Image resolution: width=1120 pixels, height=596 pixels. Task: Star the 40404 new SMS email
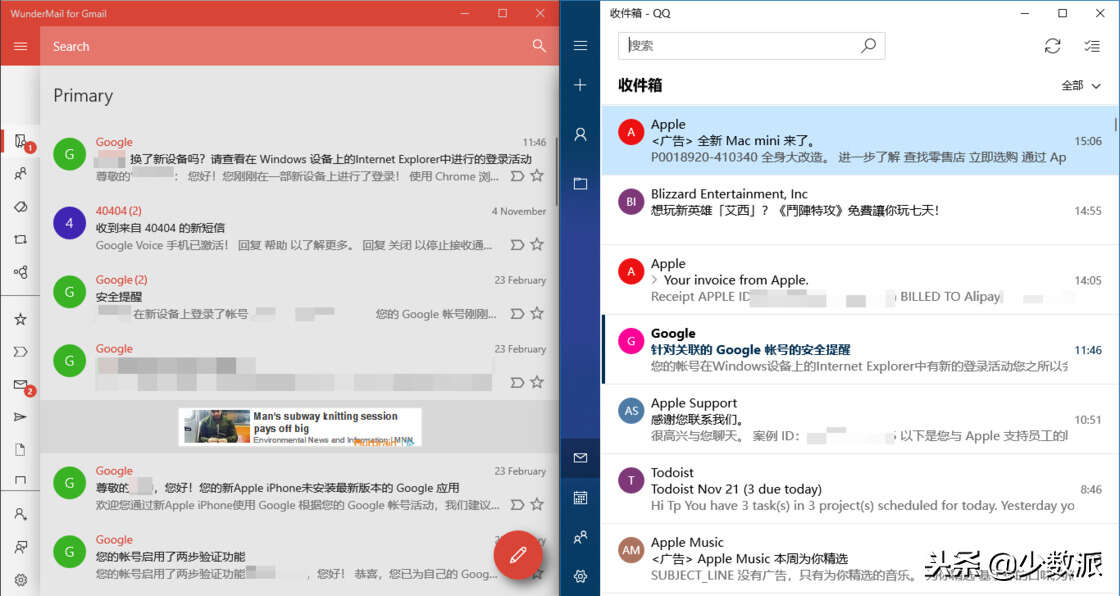tap(537, 244)
